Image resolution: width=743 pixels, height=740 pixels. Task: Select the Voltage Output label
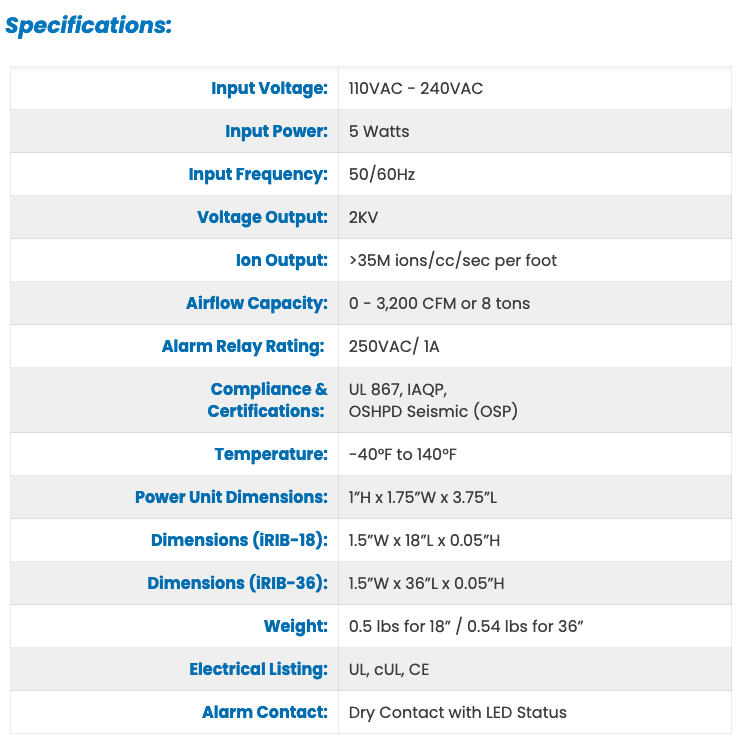pyautogui.click(x=262, y=217)
